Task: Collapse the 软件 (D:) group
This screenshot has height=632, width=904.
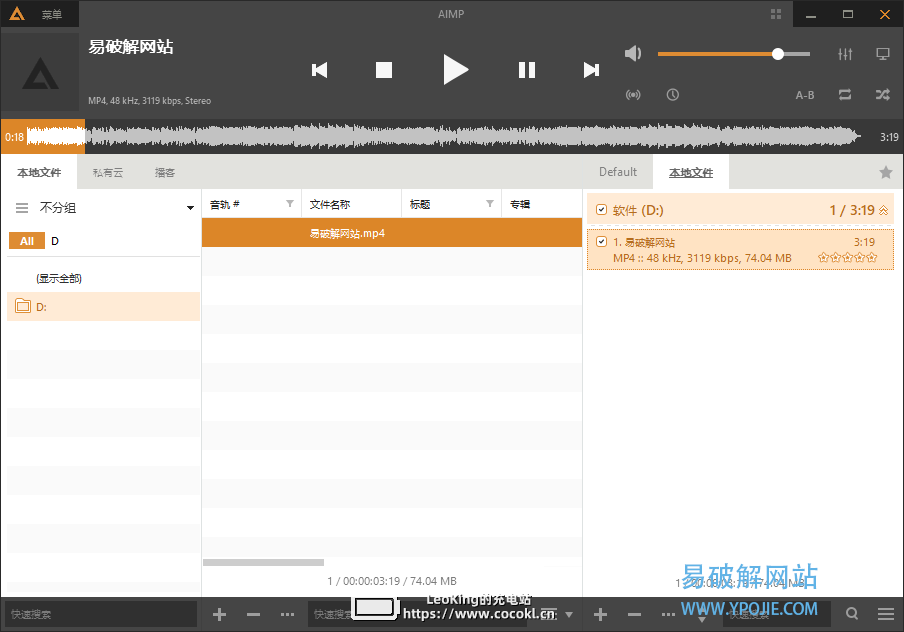Action: coord(883,210)
